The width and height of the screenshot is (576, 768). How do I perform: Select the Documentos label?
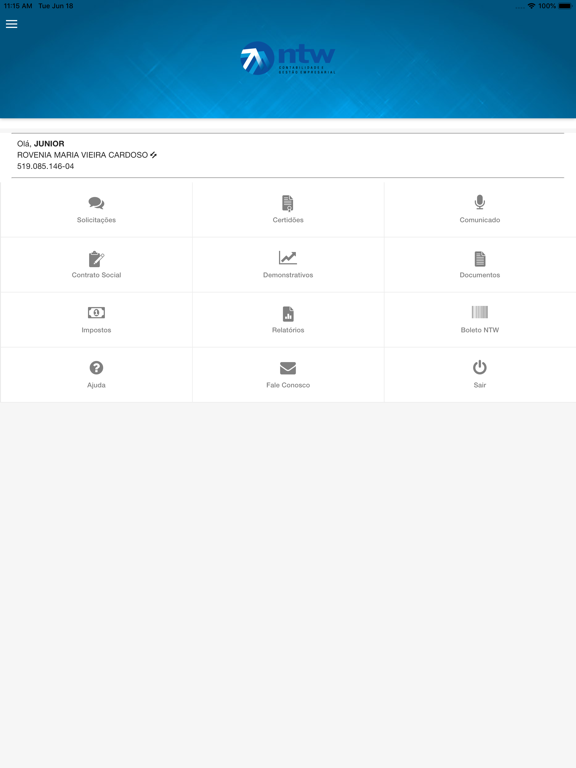[x=480, y=275]
